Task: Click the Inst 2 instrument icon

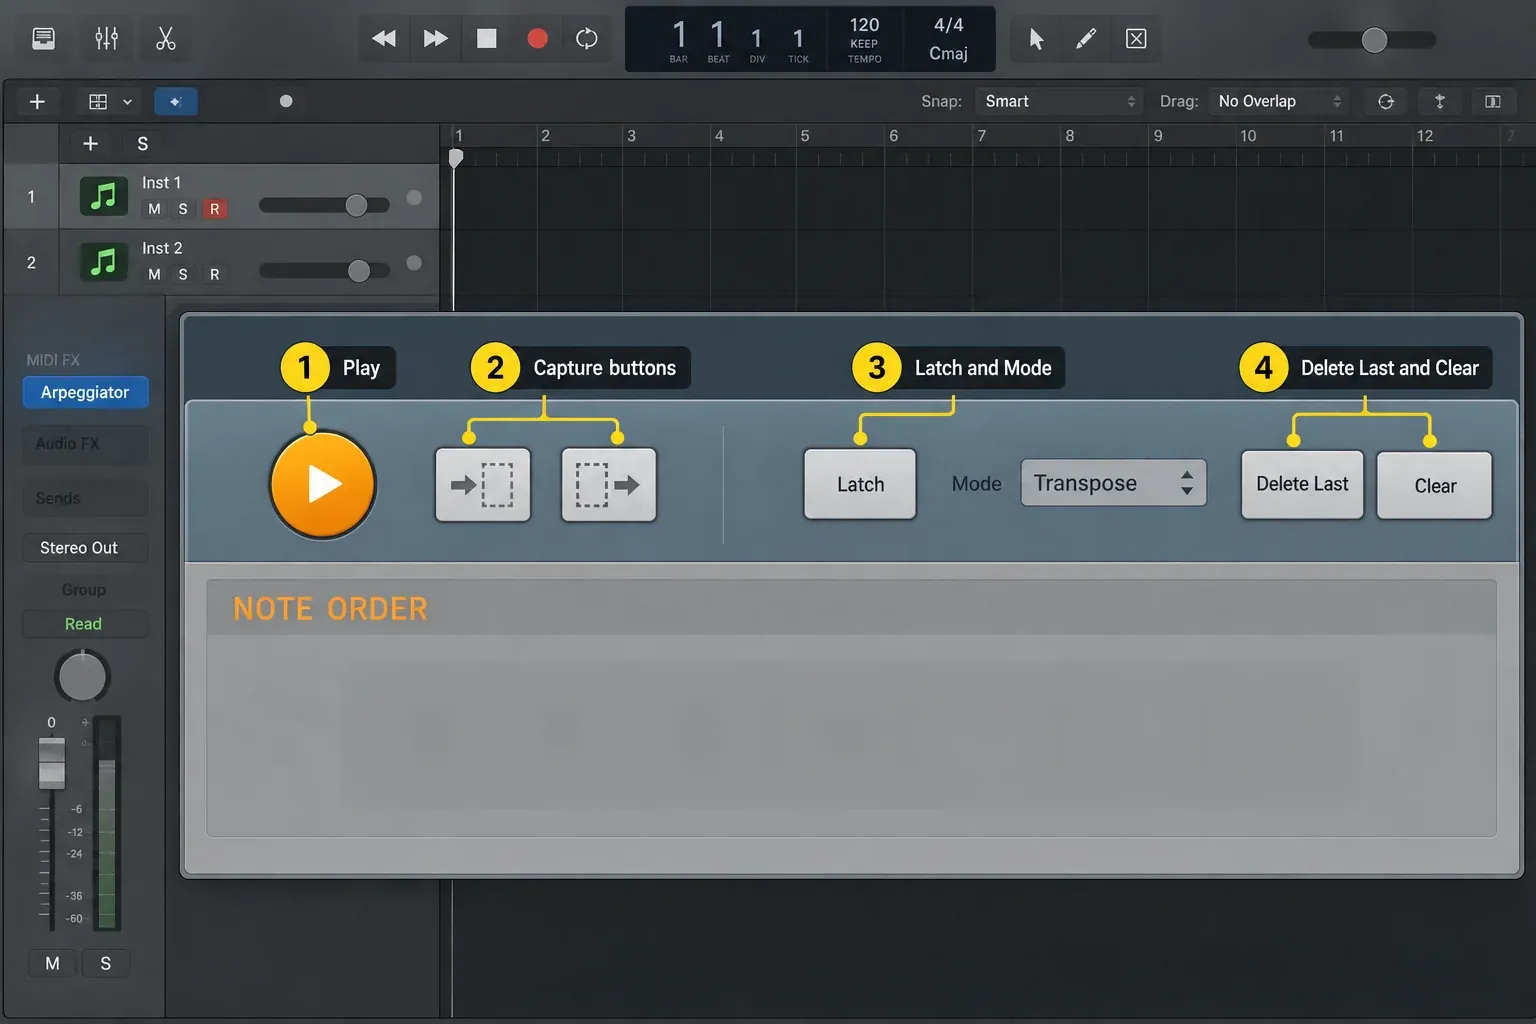Action: pos(103,262)
